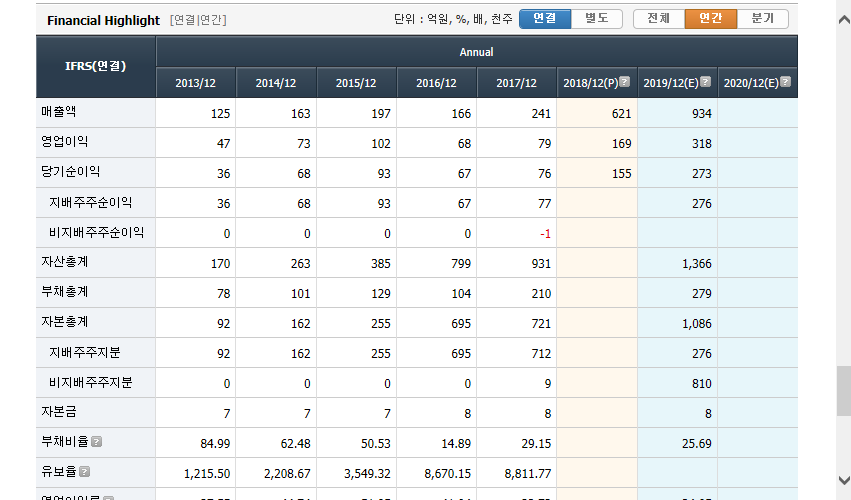Click 자산총계 value 1,366
The height and width of the screenshot is (500, 851).
pos(697,263)
